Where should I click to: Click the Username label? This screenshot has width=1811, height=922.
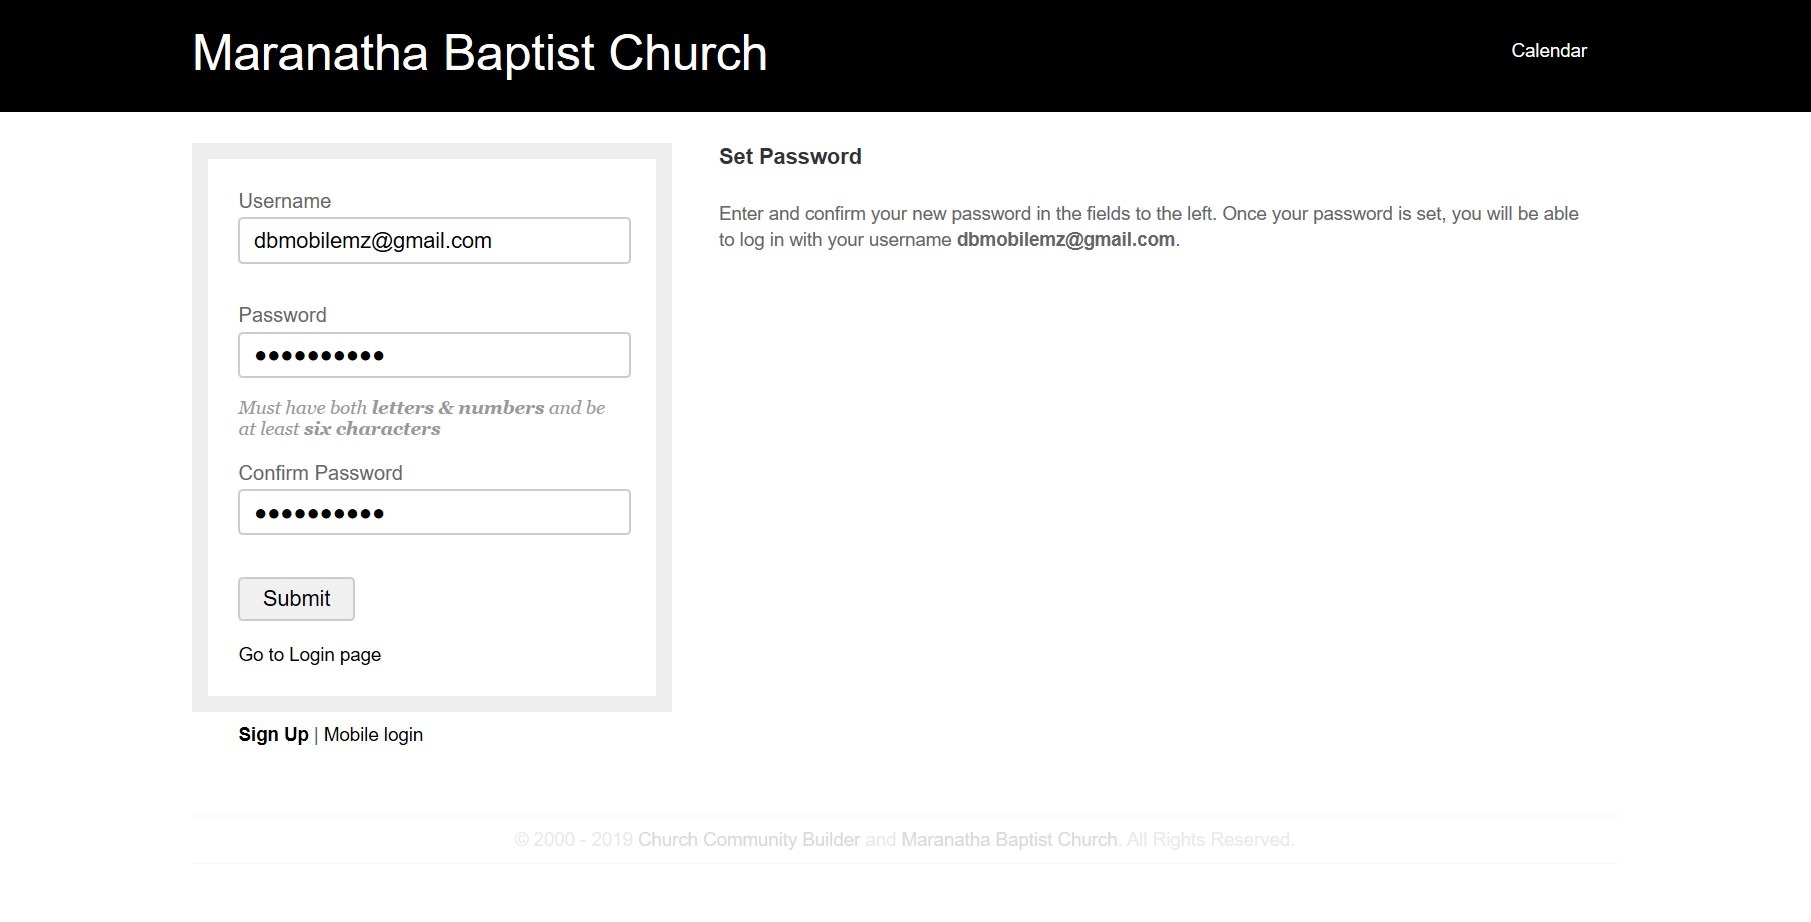tap(284, 201)
